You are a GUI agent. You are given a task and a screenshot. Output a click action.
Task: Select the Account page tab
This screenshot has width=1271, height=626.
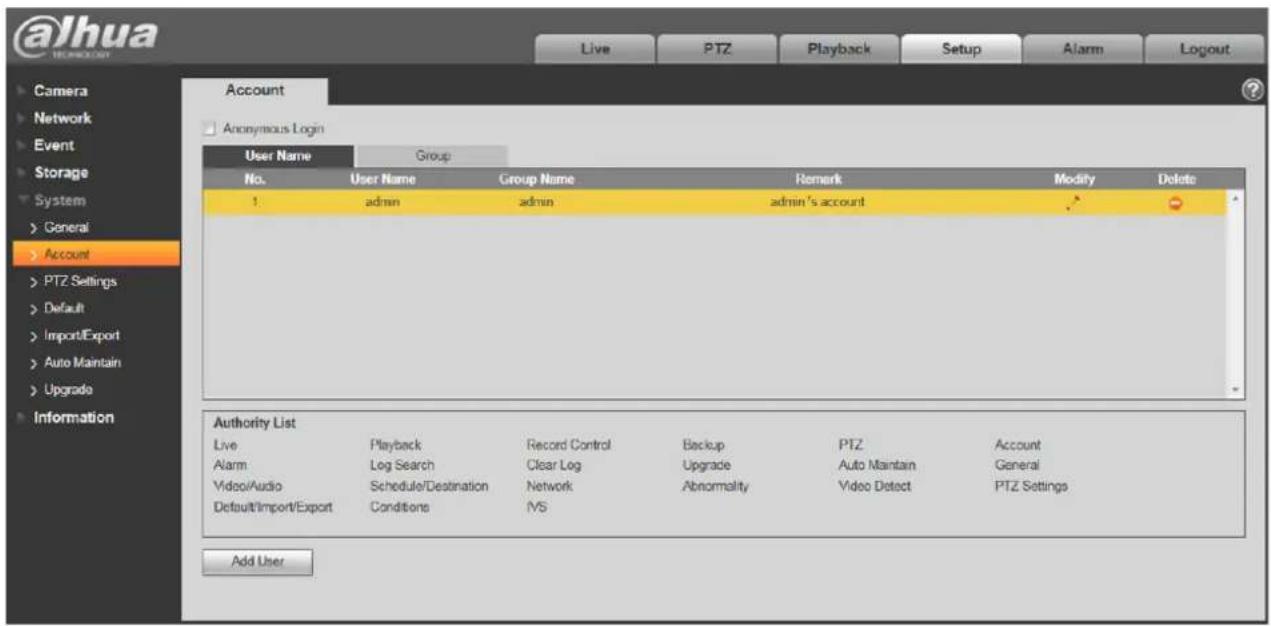click(255, 90)
